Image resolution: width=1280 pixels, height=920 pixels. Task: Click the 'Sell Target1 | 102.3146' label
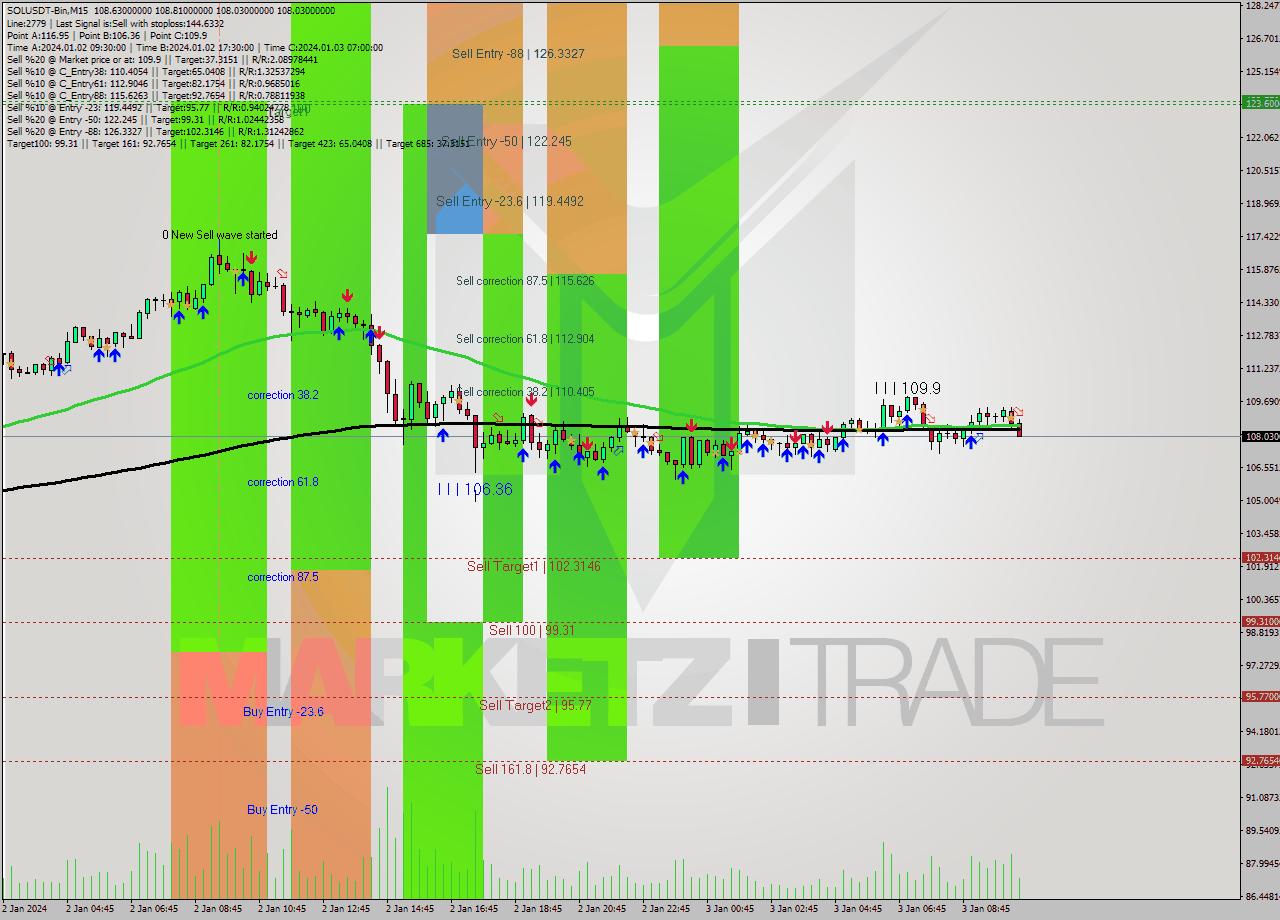coord(534,567)
